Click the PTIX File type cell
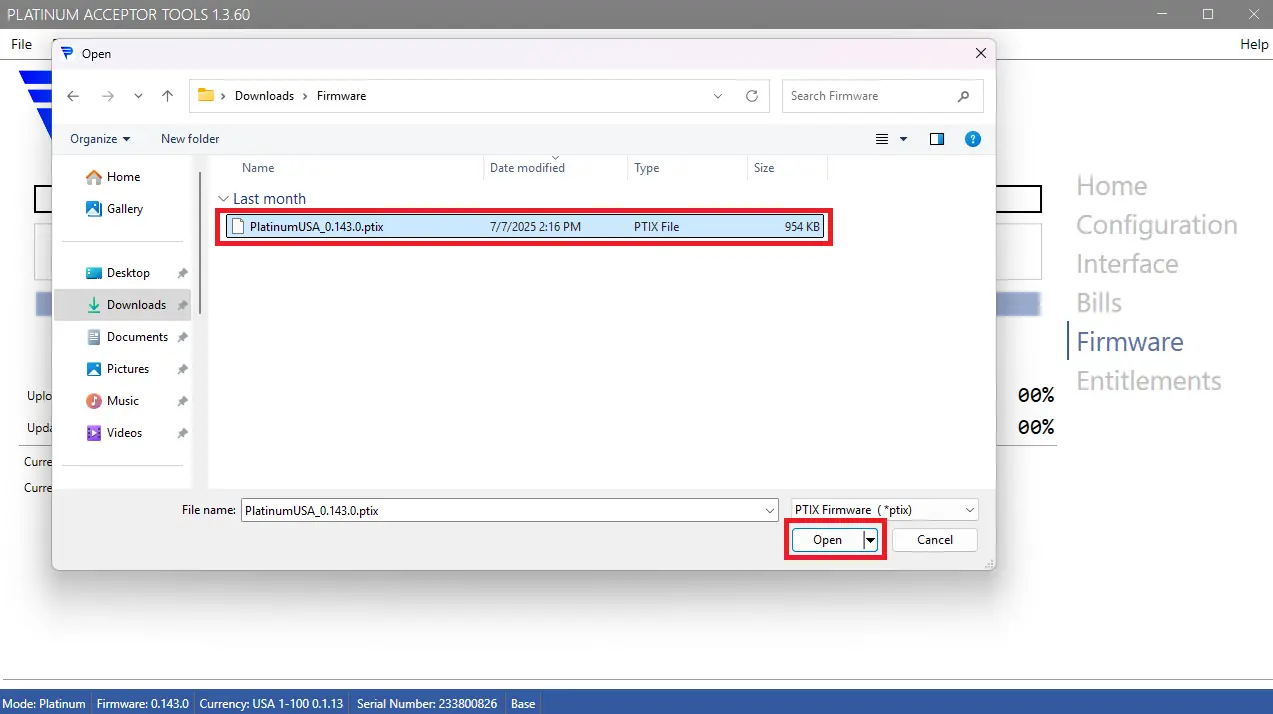This screenshot has width=1273, height=714. [656, 227]
